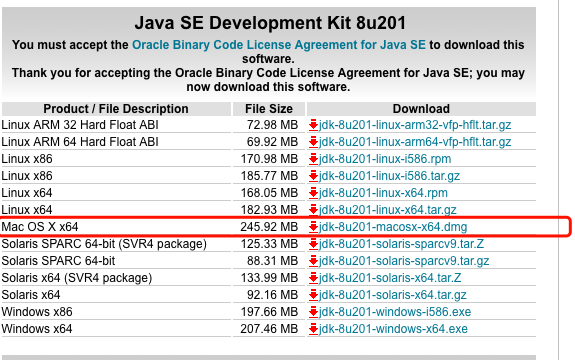Download jdk-8u201-solaris-x64.tar.Z

pyautogui.click(x=390, y=278)
